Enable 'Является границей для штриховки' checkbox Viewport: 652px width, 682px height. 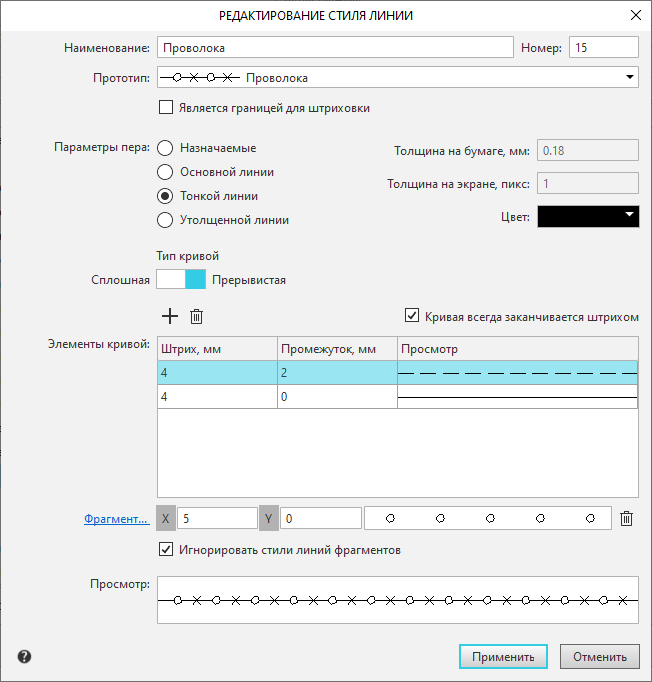click(166, 108)
